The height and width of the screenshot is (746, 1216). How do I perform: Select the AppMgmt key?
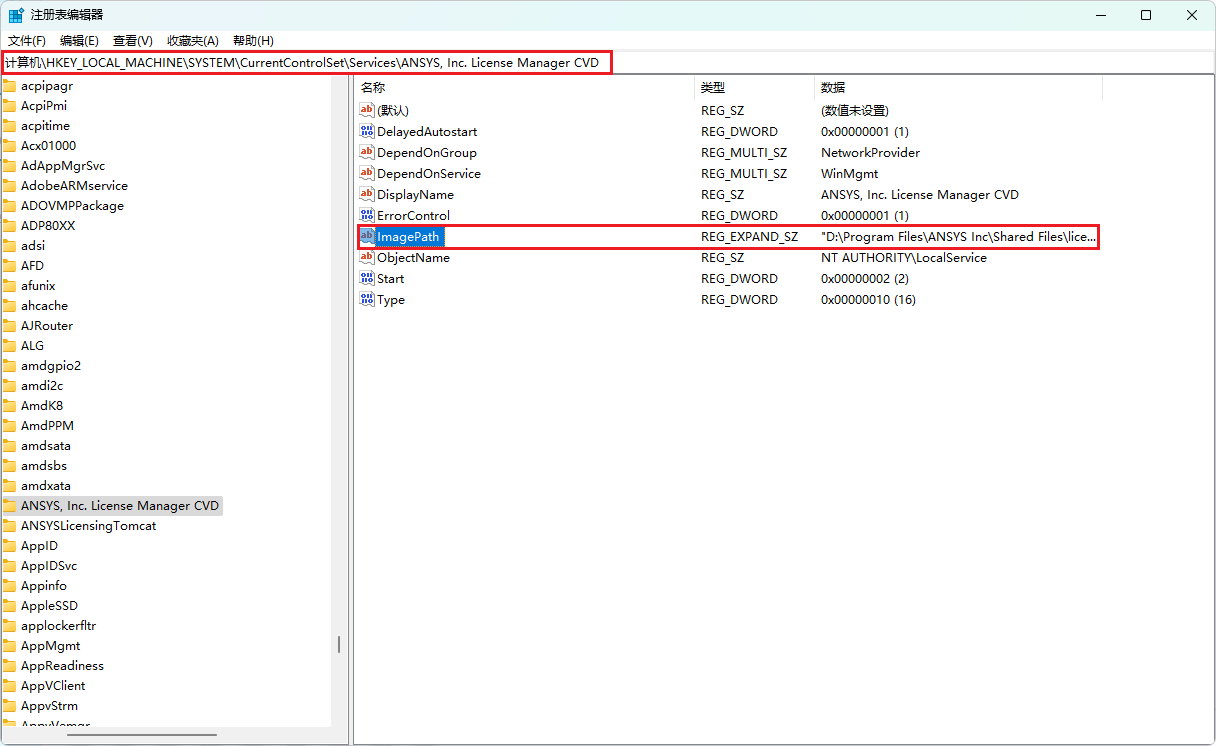coord(50,646)
